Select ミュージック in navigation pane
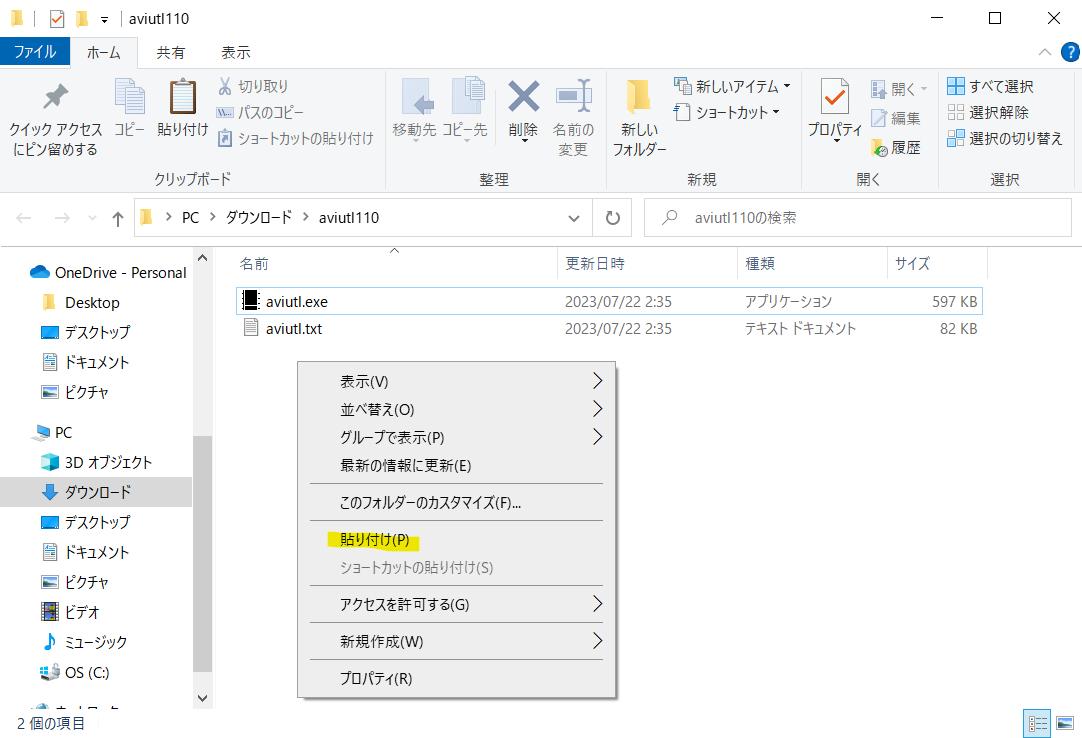Screen dimensions: 1082x738 pyautogui.click(x=86, y=642)
